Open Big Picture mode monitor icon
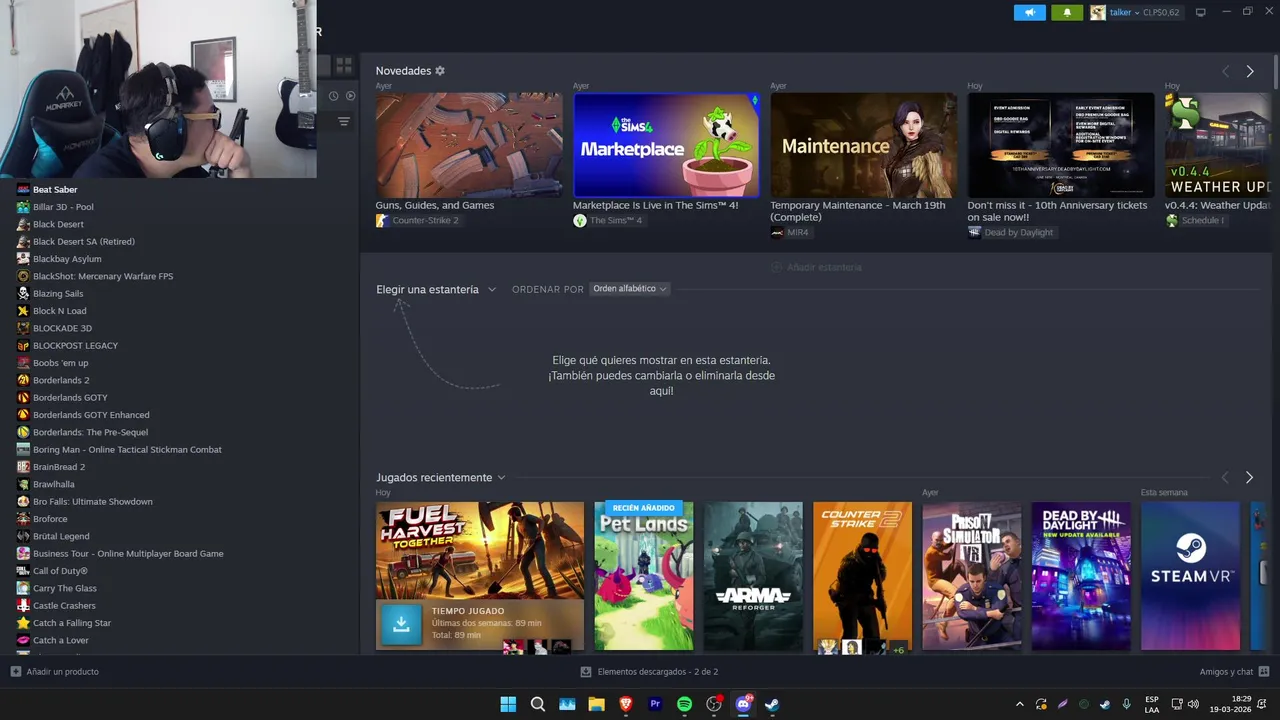The height and width of the screenshot is (720, 1280). (x=1201, y=13)
